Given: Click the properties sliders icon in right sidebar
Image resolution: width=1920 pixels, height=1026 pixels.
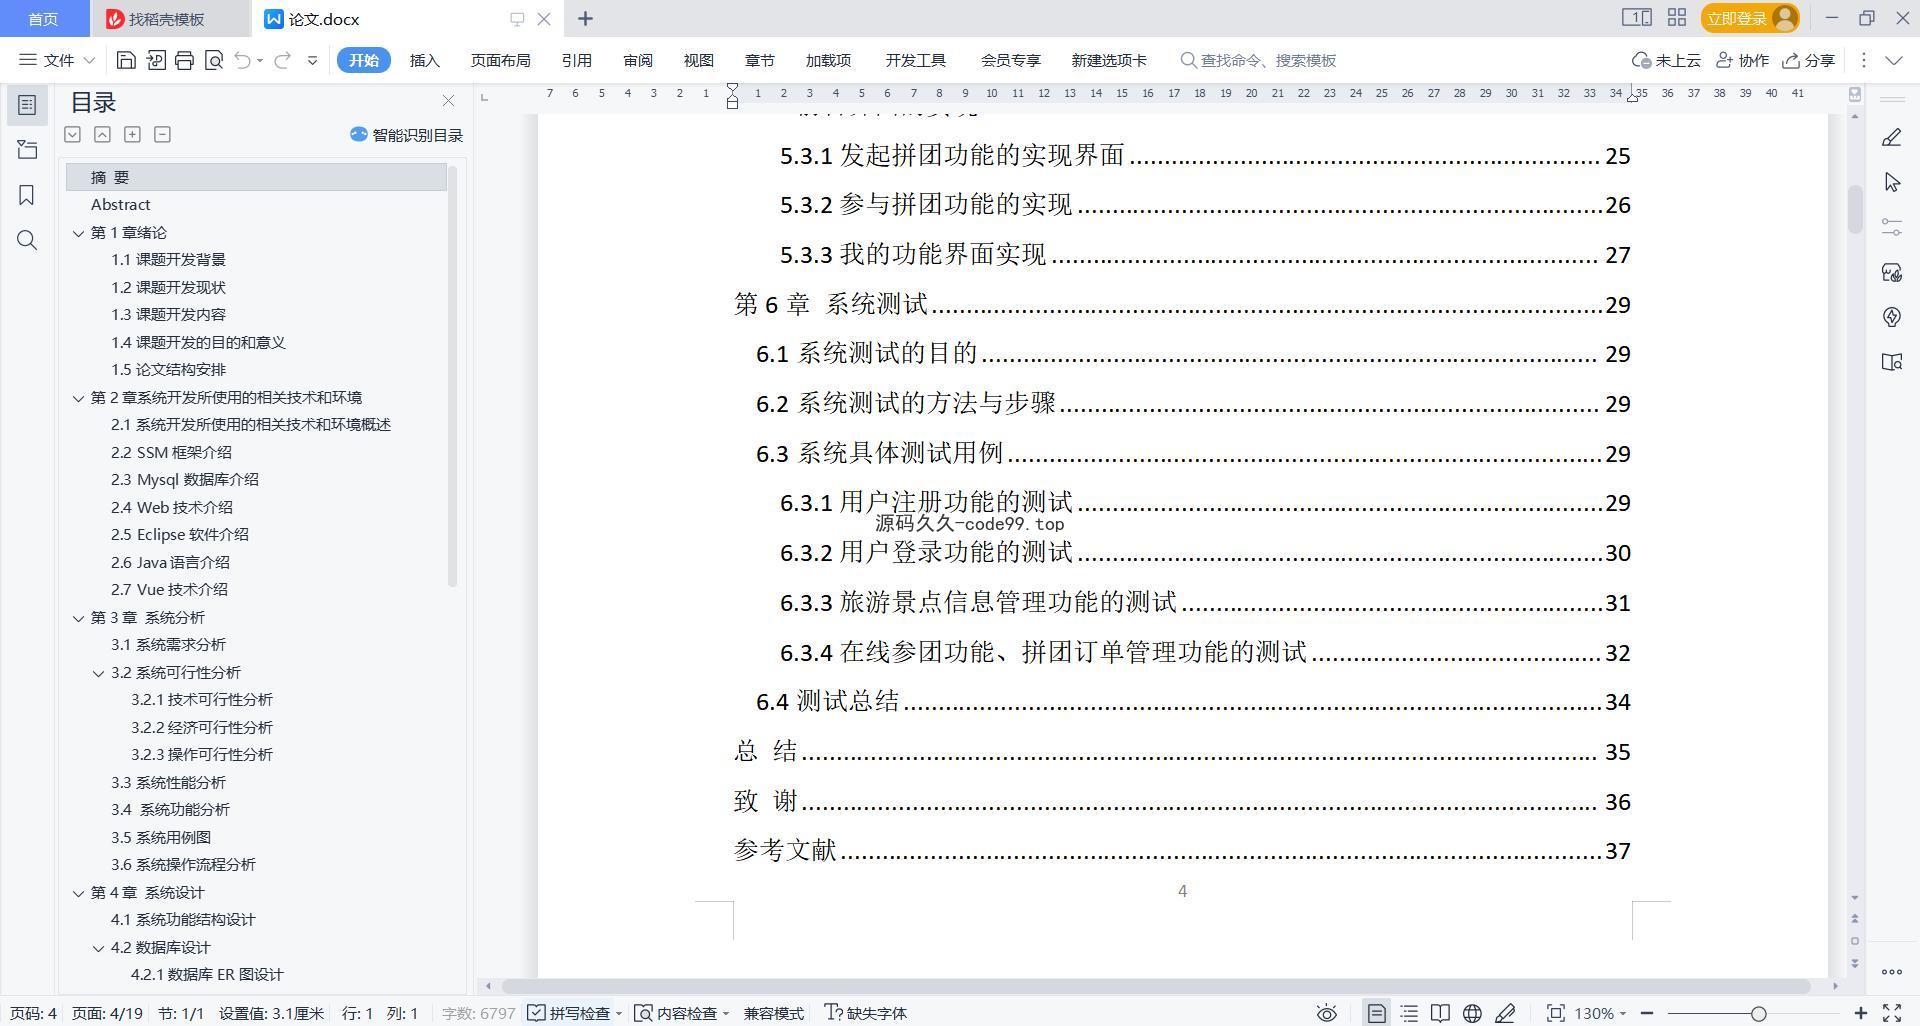Looking at the screenshot, I should click(x=1891, y=227).
